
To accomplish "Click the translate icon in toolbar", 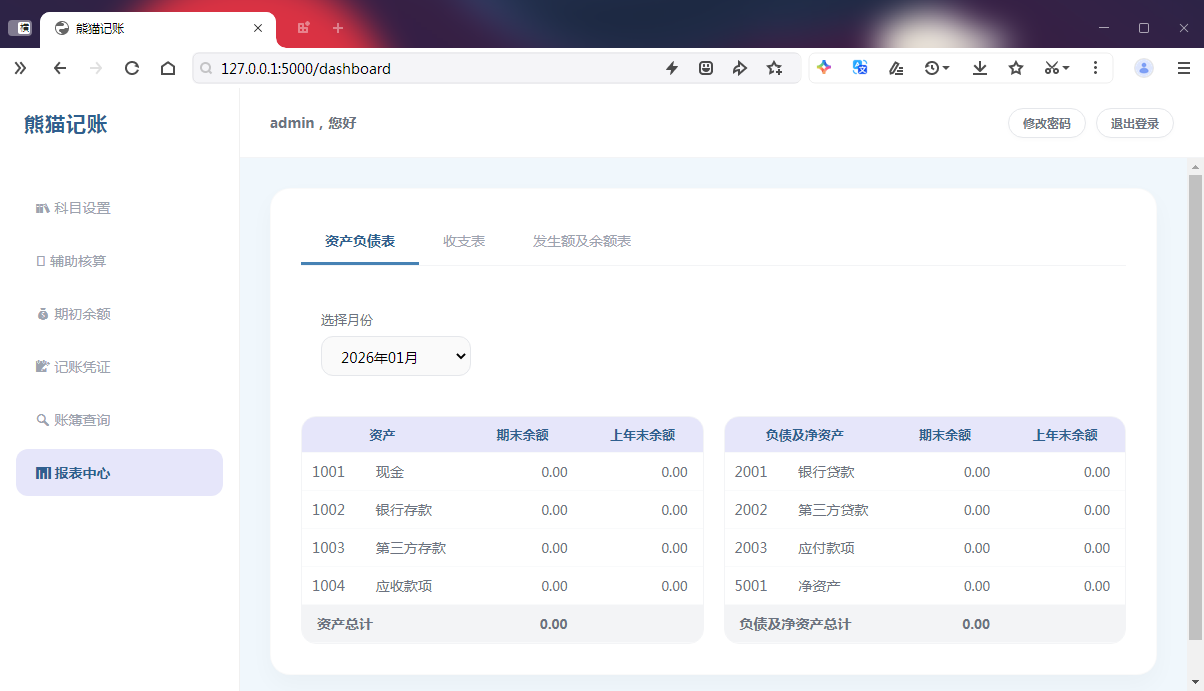I will point(860,68).
